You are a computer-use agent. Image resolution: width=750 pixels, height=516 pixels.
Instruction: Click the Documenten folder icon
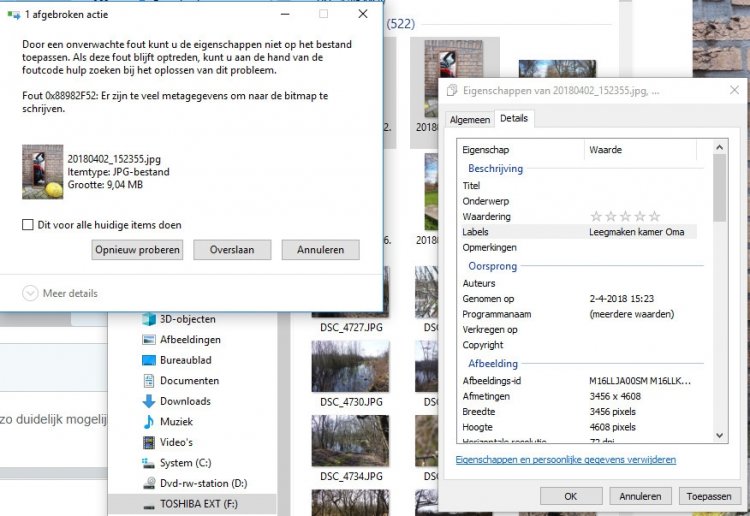pos(148,381)
